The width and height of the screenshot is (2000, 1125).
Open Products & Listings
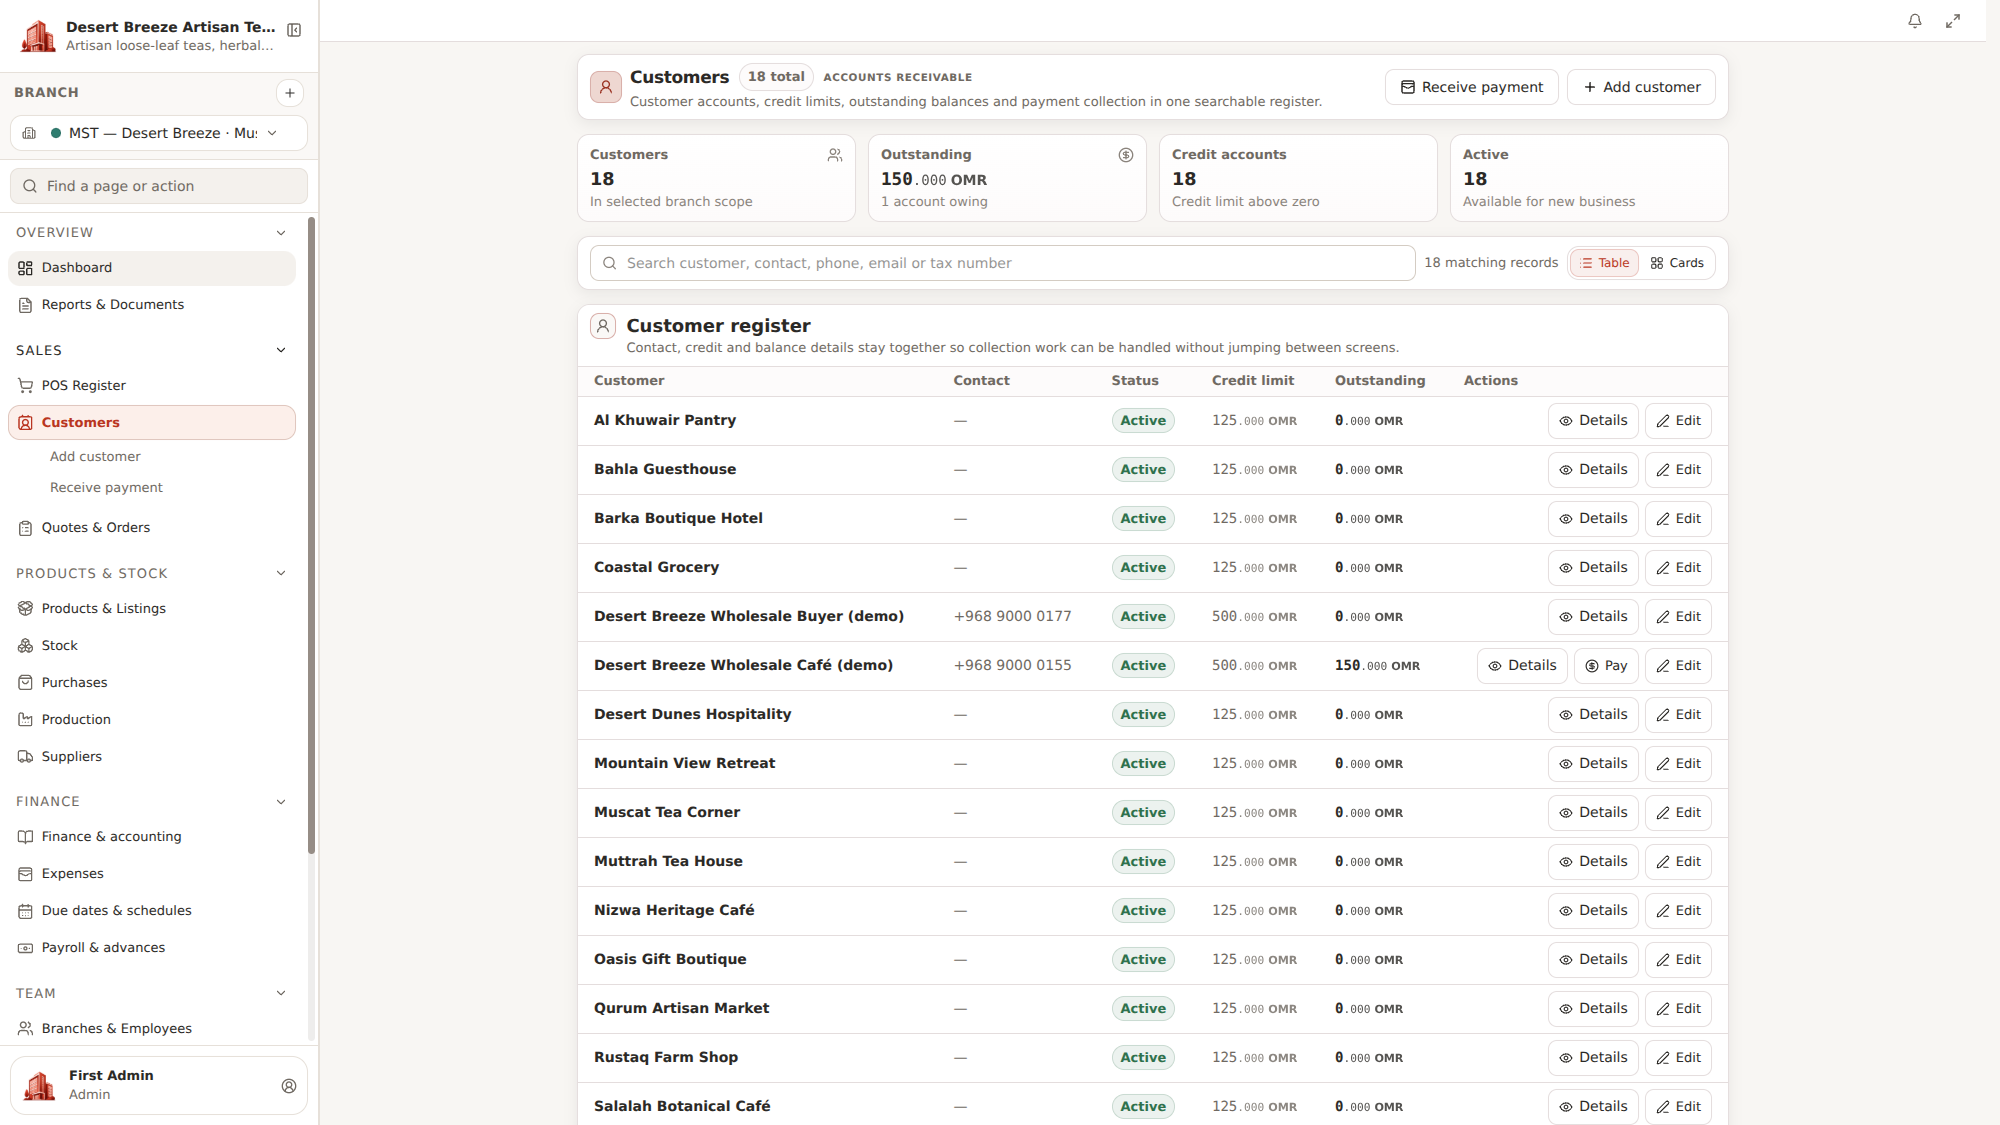click(152, 609)
